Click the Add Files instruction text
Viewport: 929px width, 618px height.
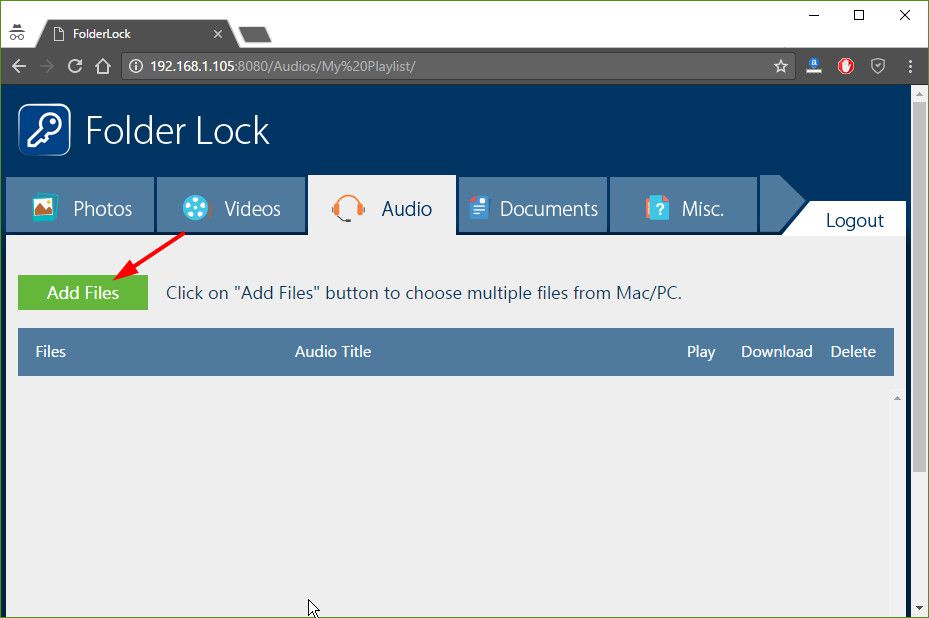(x=424, y=293)
